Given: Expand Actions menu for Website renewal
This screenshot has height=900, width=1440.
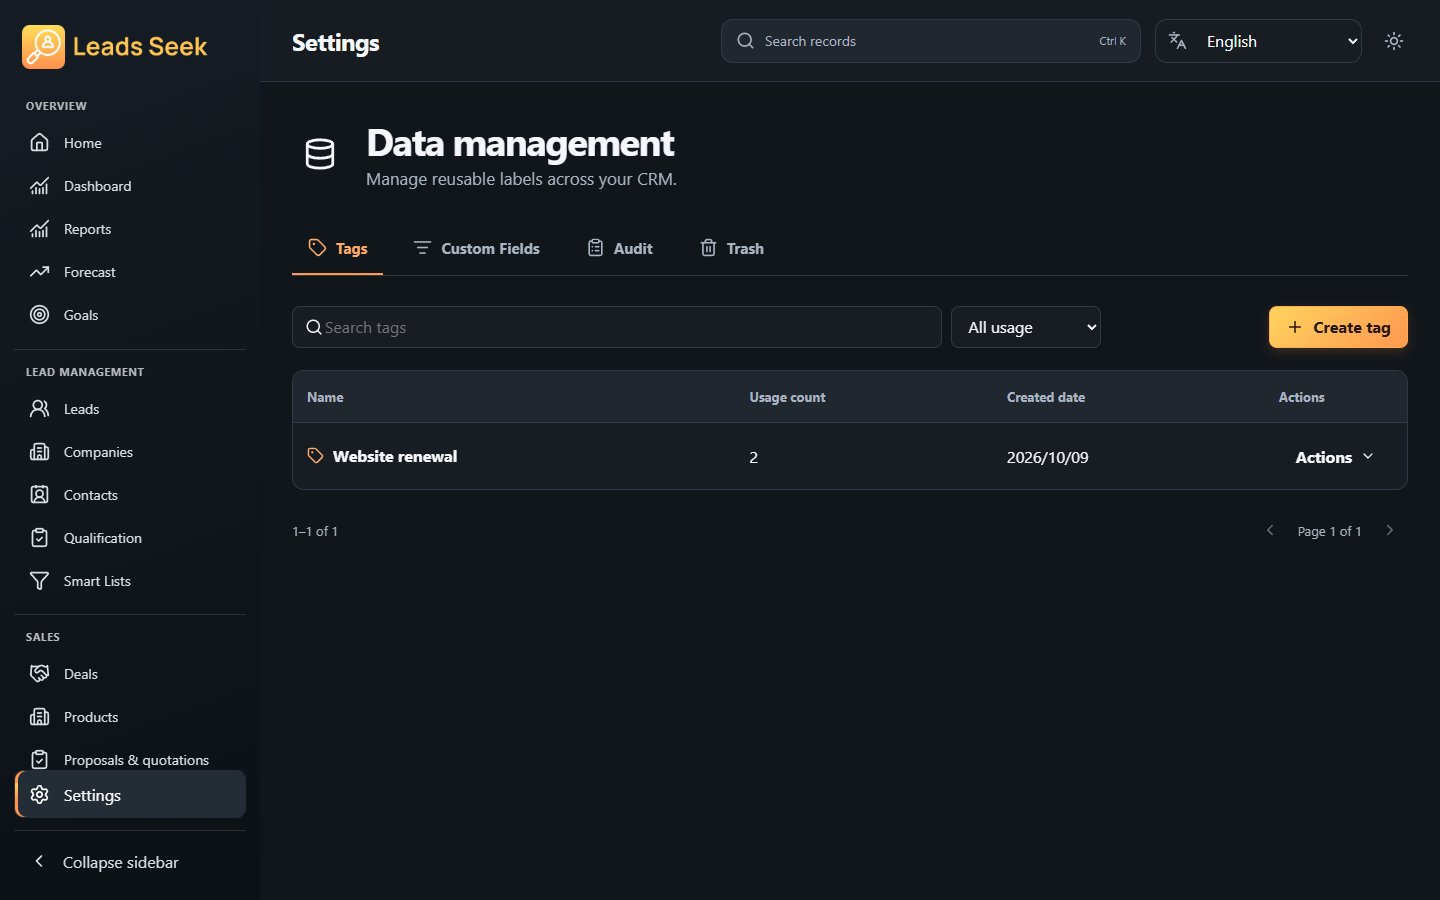Looking at the screenshot, I should (x=1334, y=457).
